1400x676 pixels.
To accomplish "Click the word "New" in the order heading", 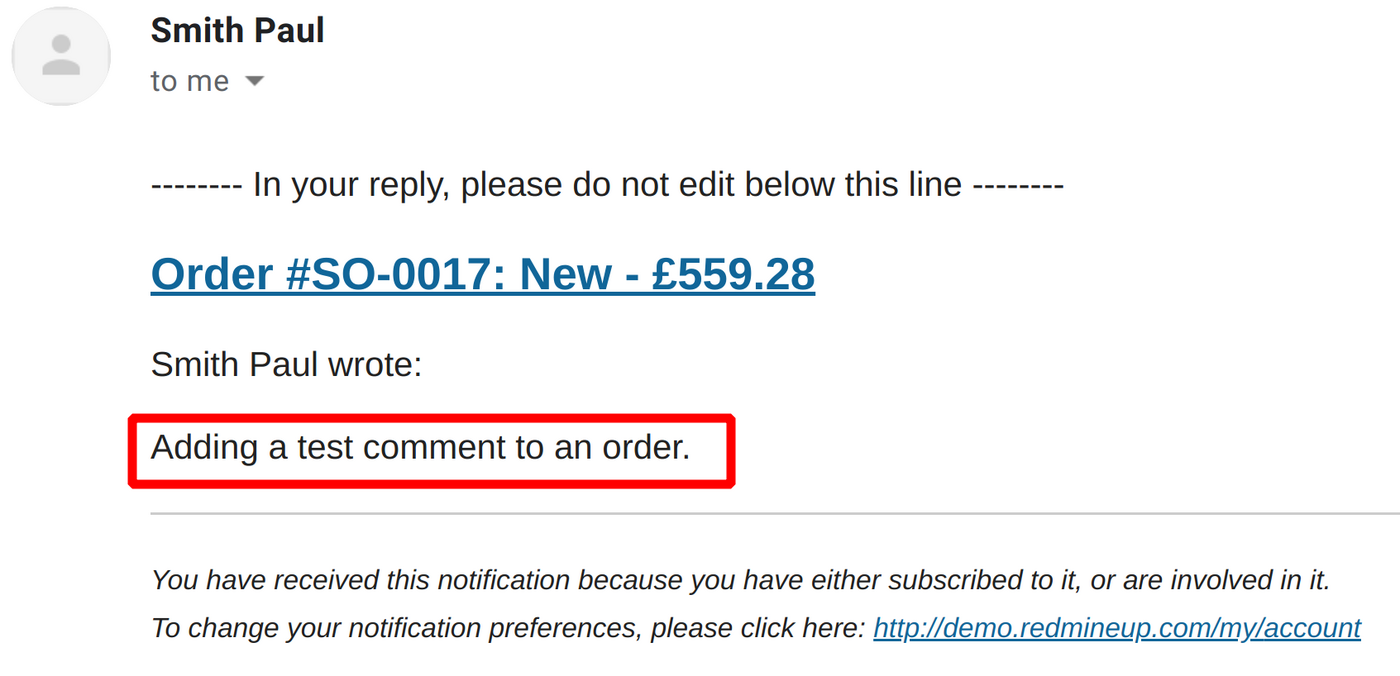I will point(565,274).
